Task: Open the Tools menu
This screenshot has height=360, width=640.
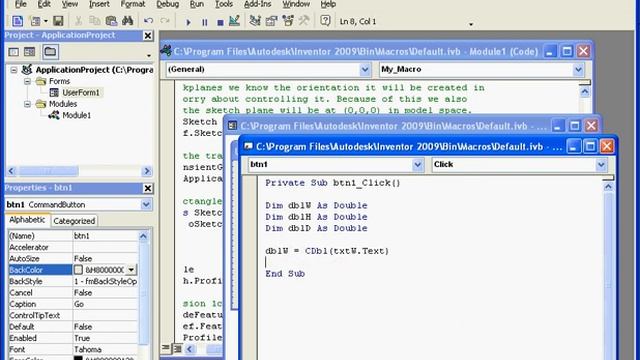Action: [224, 4]
